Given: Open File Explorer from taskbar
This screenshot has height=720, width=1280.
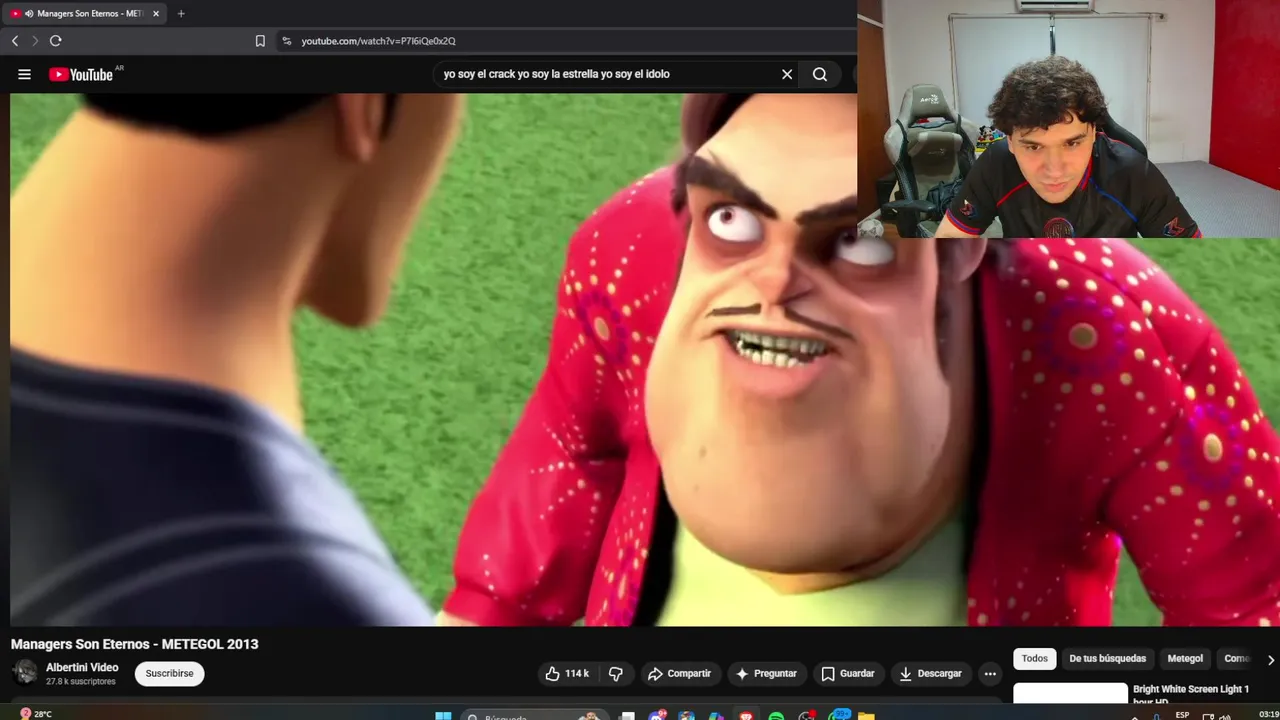Looking at the screenshot, I should pos(866,716).
